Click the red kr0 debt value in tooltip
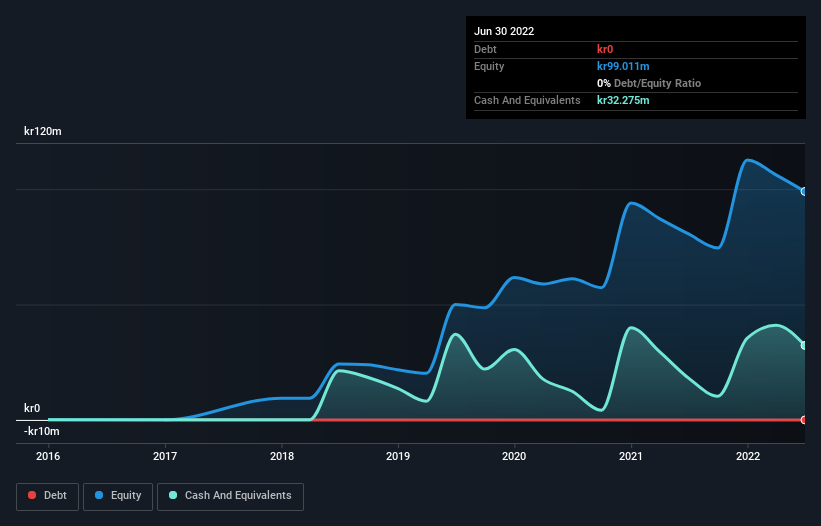Viewport: 821px width, 526px height. (x=605, y=49)
